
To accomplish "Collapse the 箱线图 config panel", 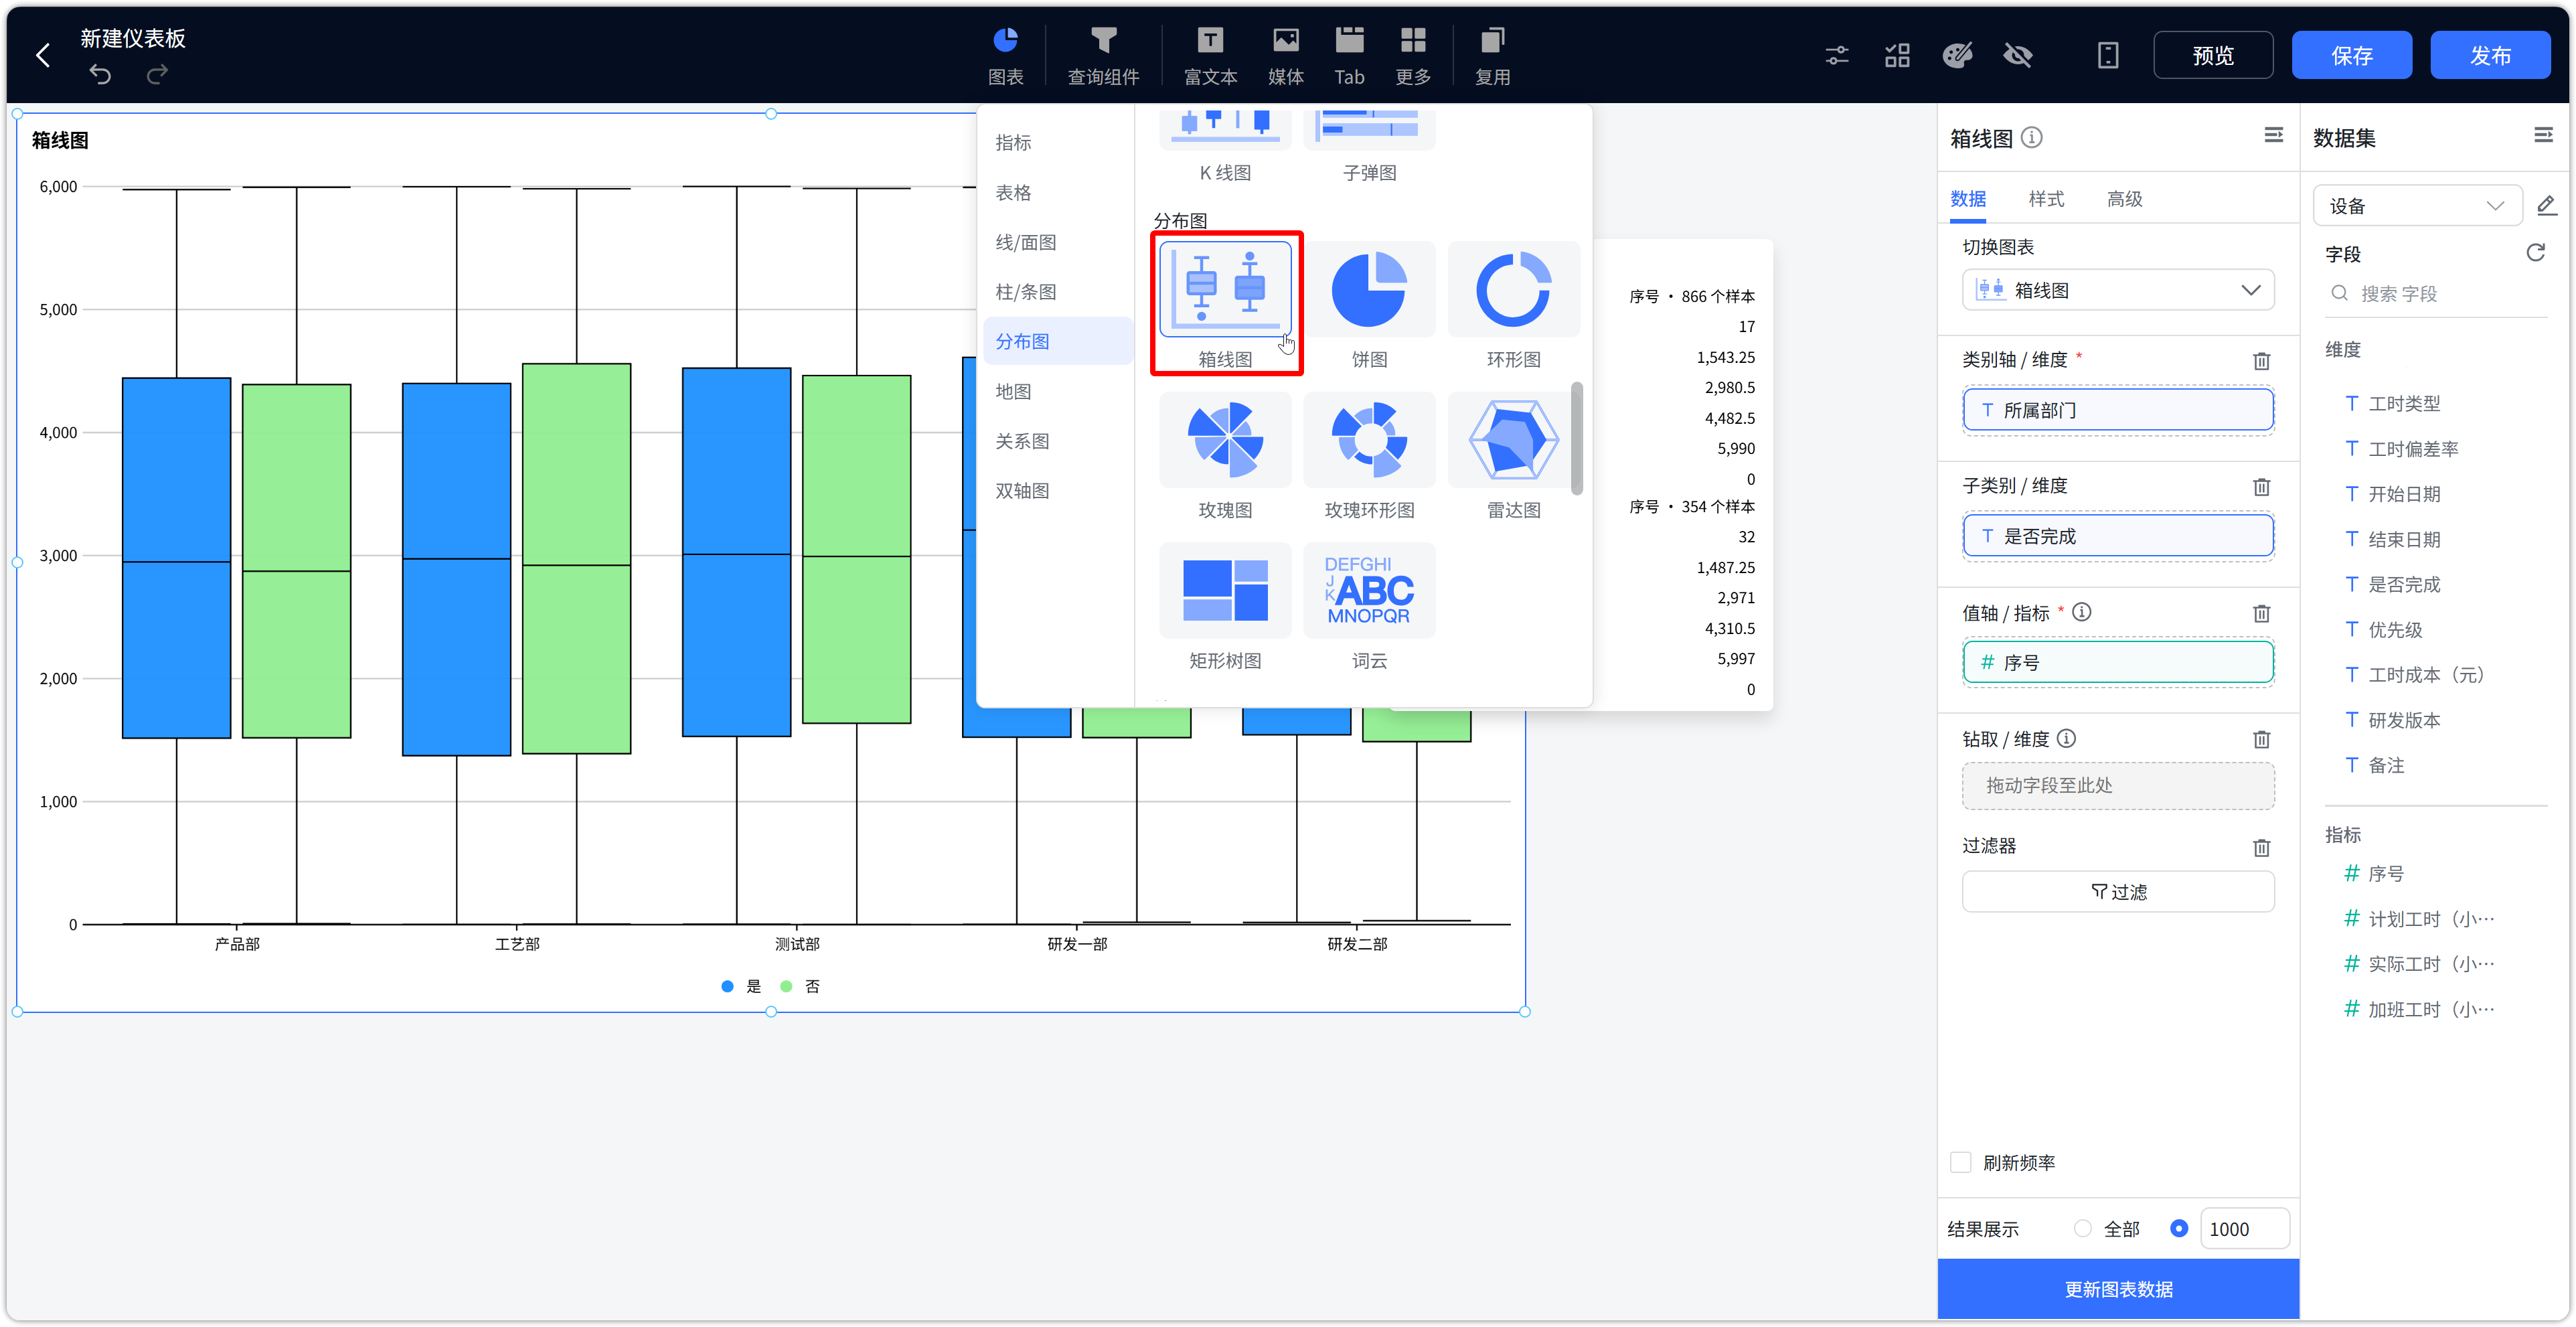I will point(2273,135).
